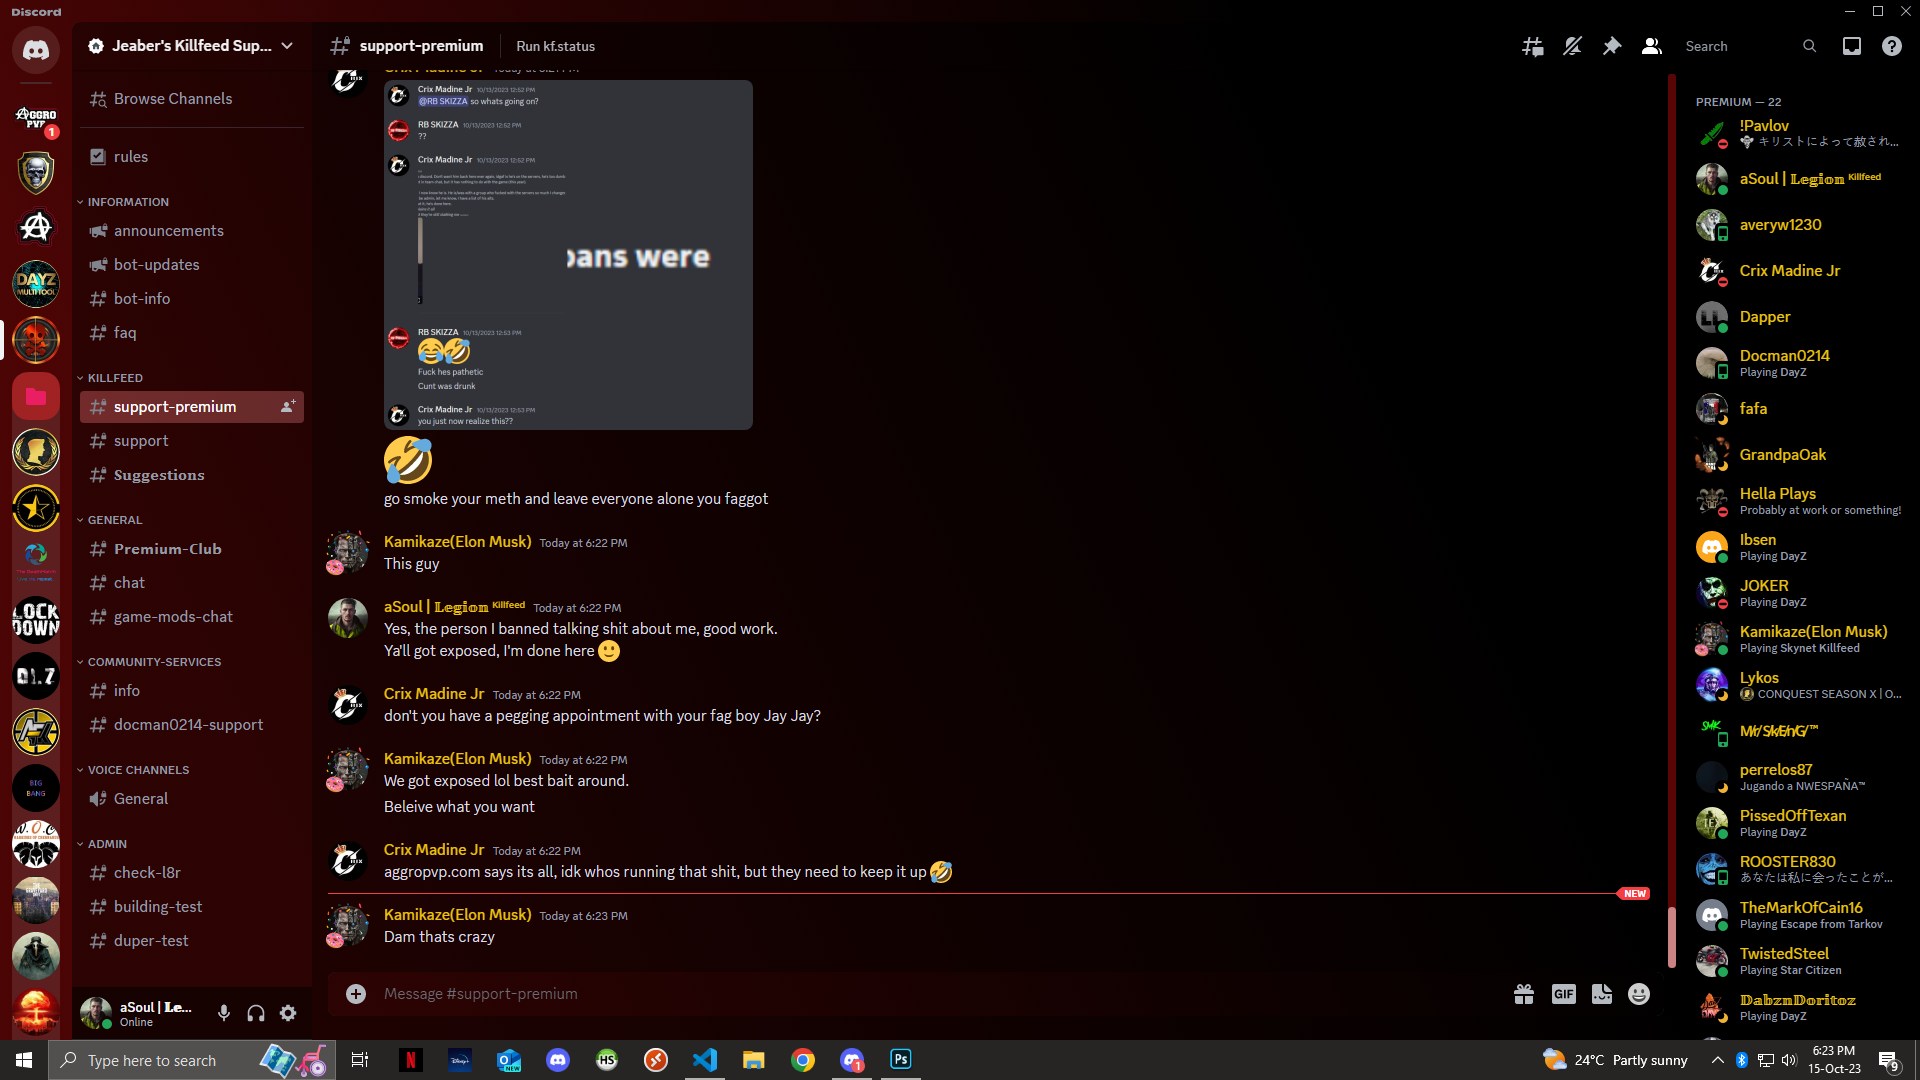1920x1080 pixels.
Task: Open User Settings gear
Action: (x=288, y=1014)
